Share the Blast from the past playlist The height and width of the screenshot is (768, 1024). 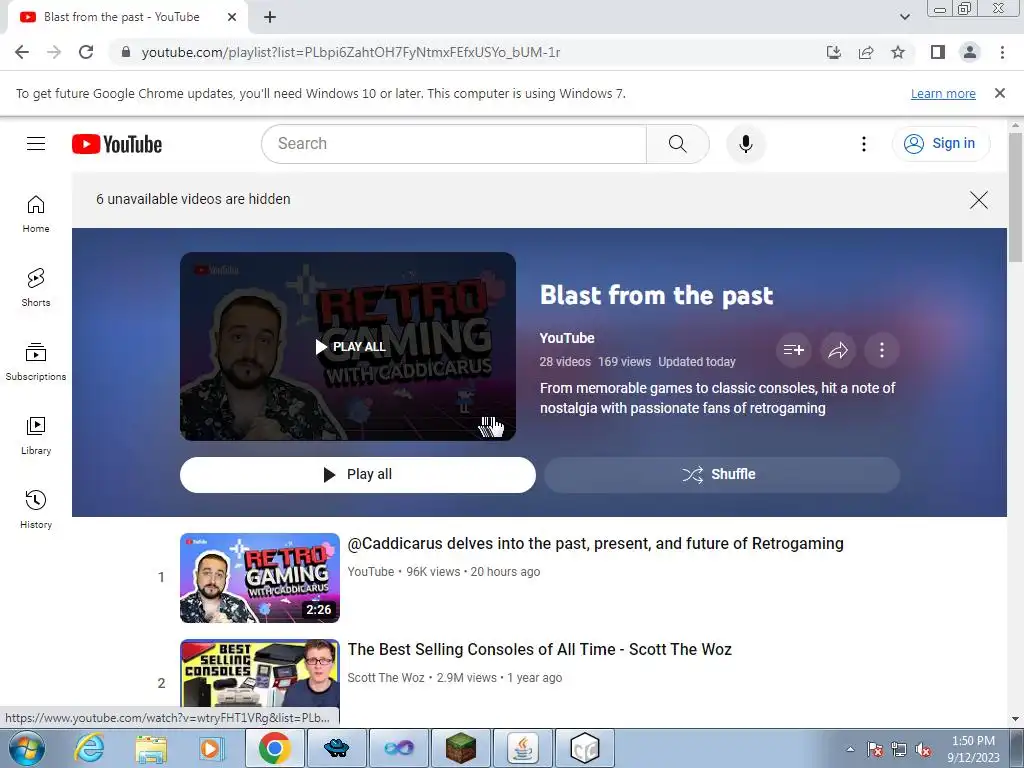pos(838,350)
